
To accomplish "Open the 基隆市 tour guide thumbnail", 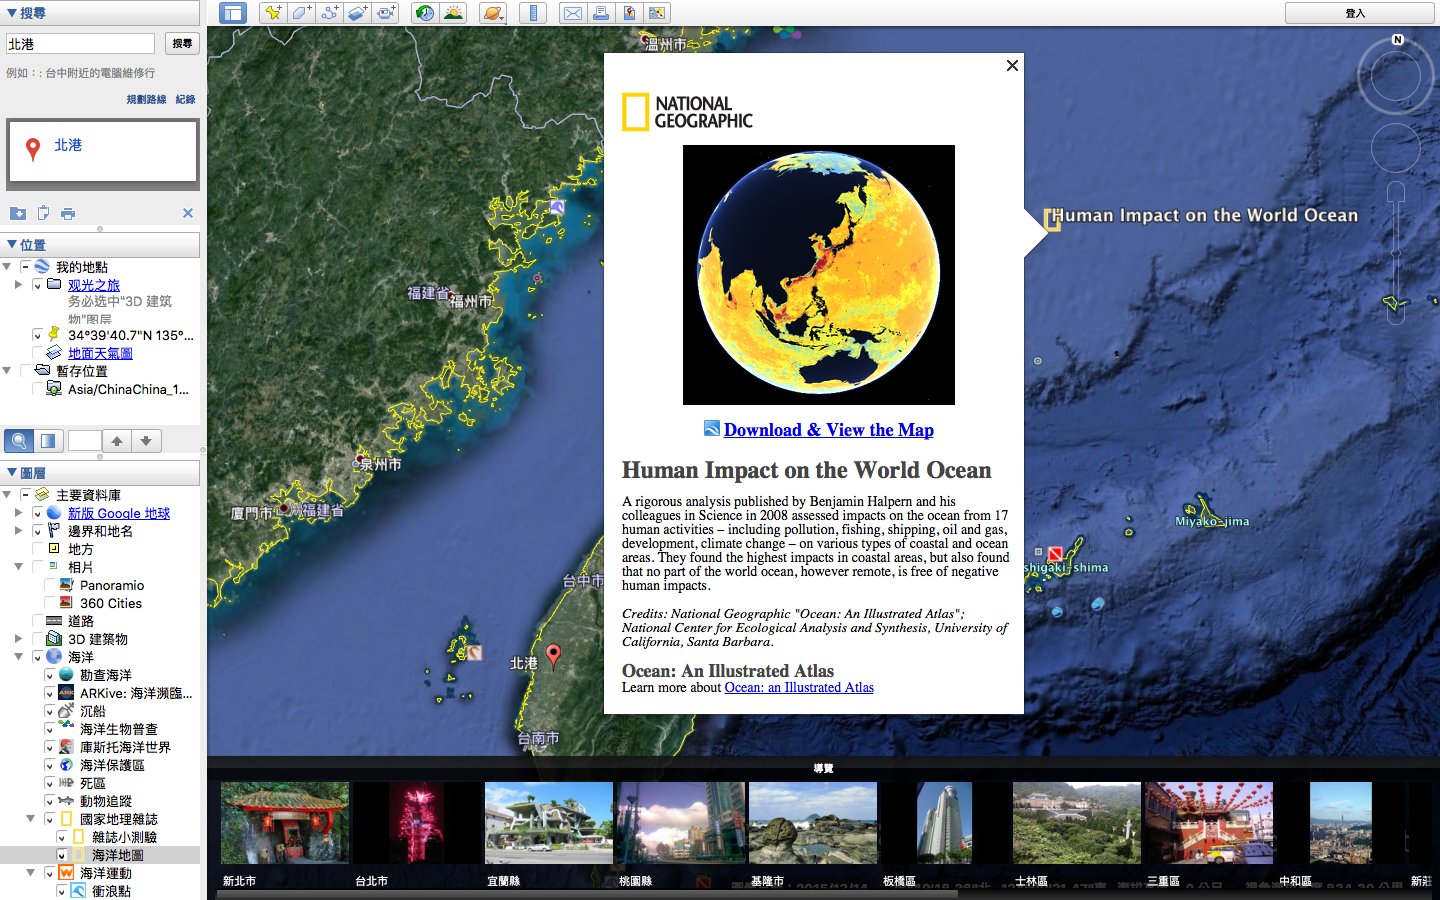I will click(x=813, y=823).
